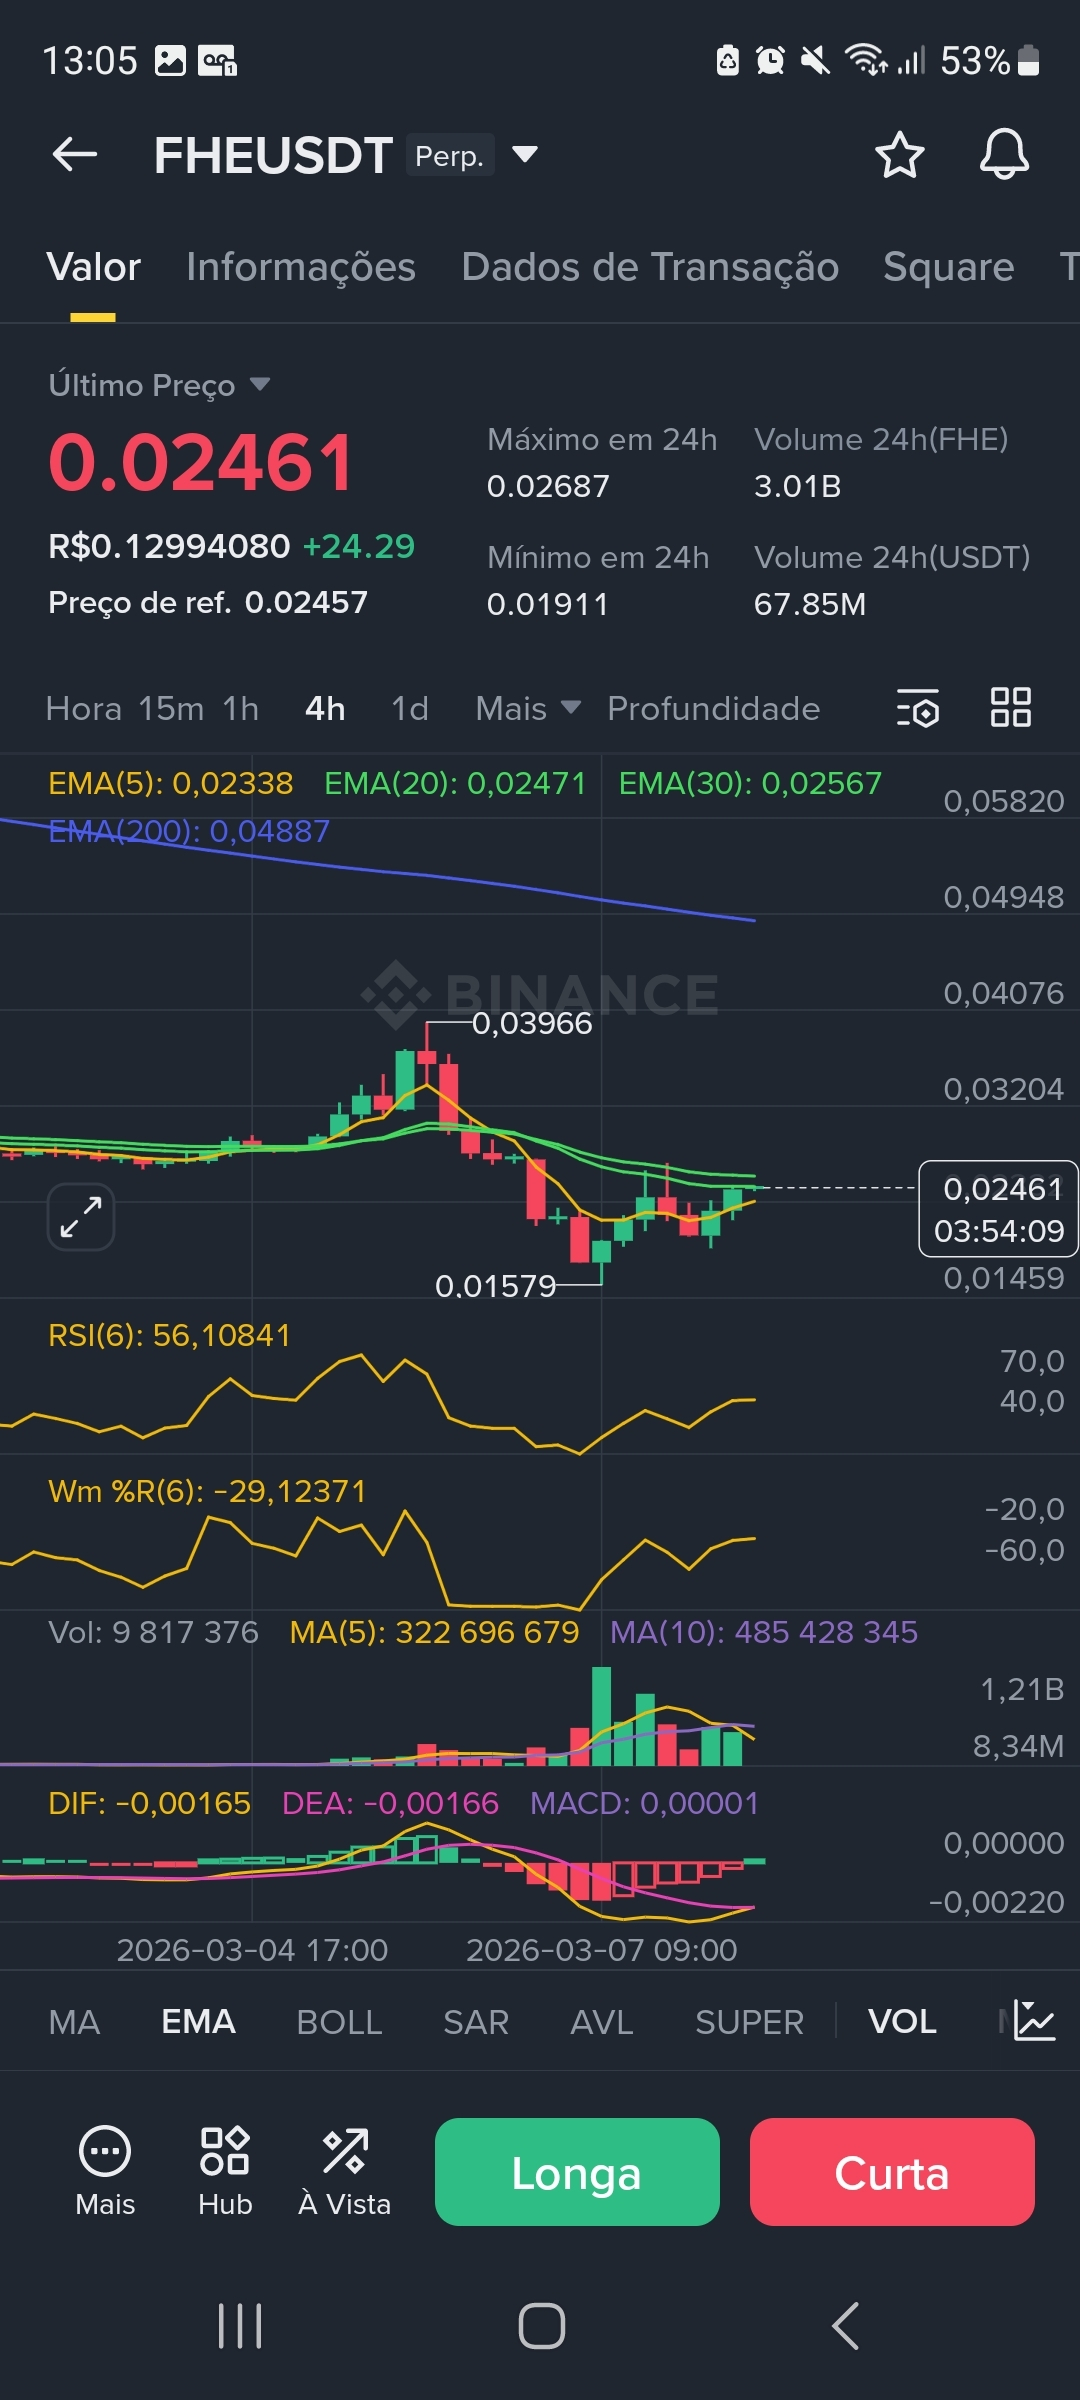This screenshot has height=2400, width=1080.
Task: Tap Curta sell button
Action: 892,2172
